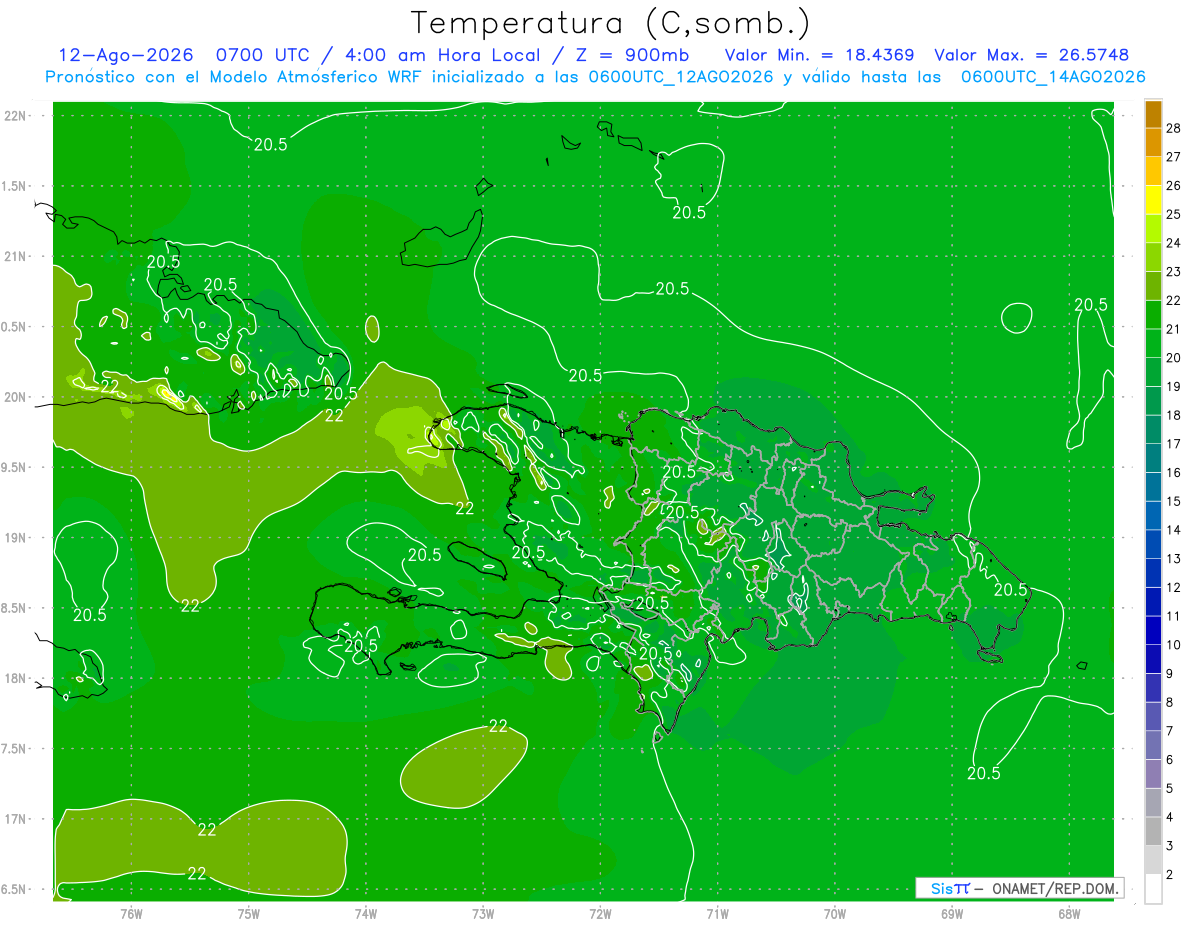1200x927 pixels.
Task: Click the 71W longitude axis label
Action: (x=717, y=914)
